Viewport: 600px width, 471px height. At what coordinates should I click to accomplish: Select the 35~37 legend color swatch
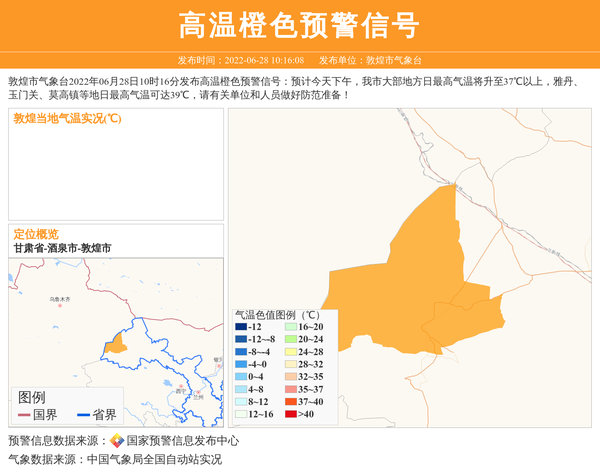pos(291,389)
